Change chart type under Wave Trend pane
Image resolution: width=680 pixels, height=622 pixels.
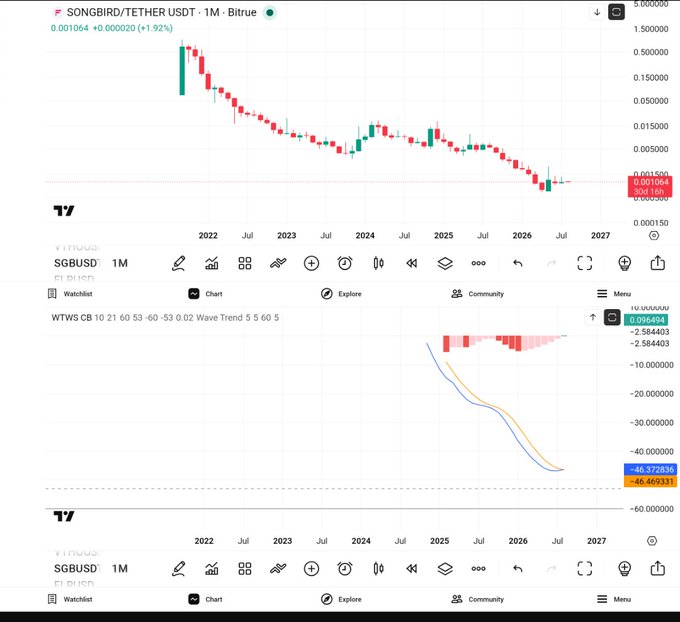coord(378,568)
